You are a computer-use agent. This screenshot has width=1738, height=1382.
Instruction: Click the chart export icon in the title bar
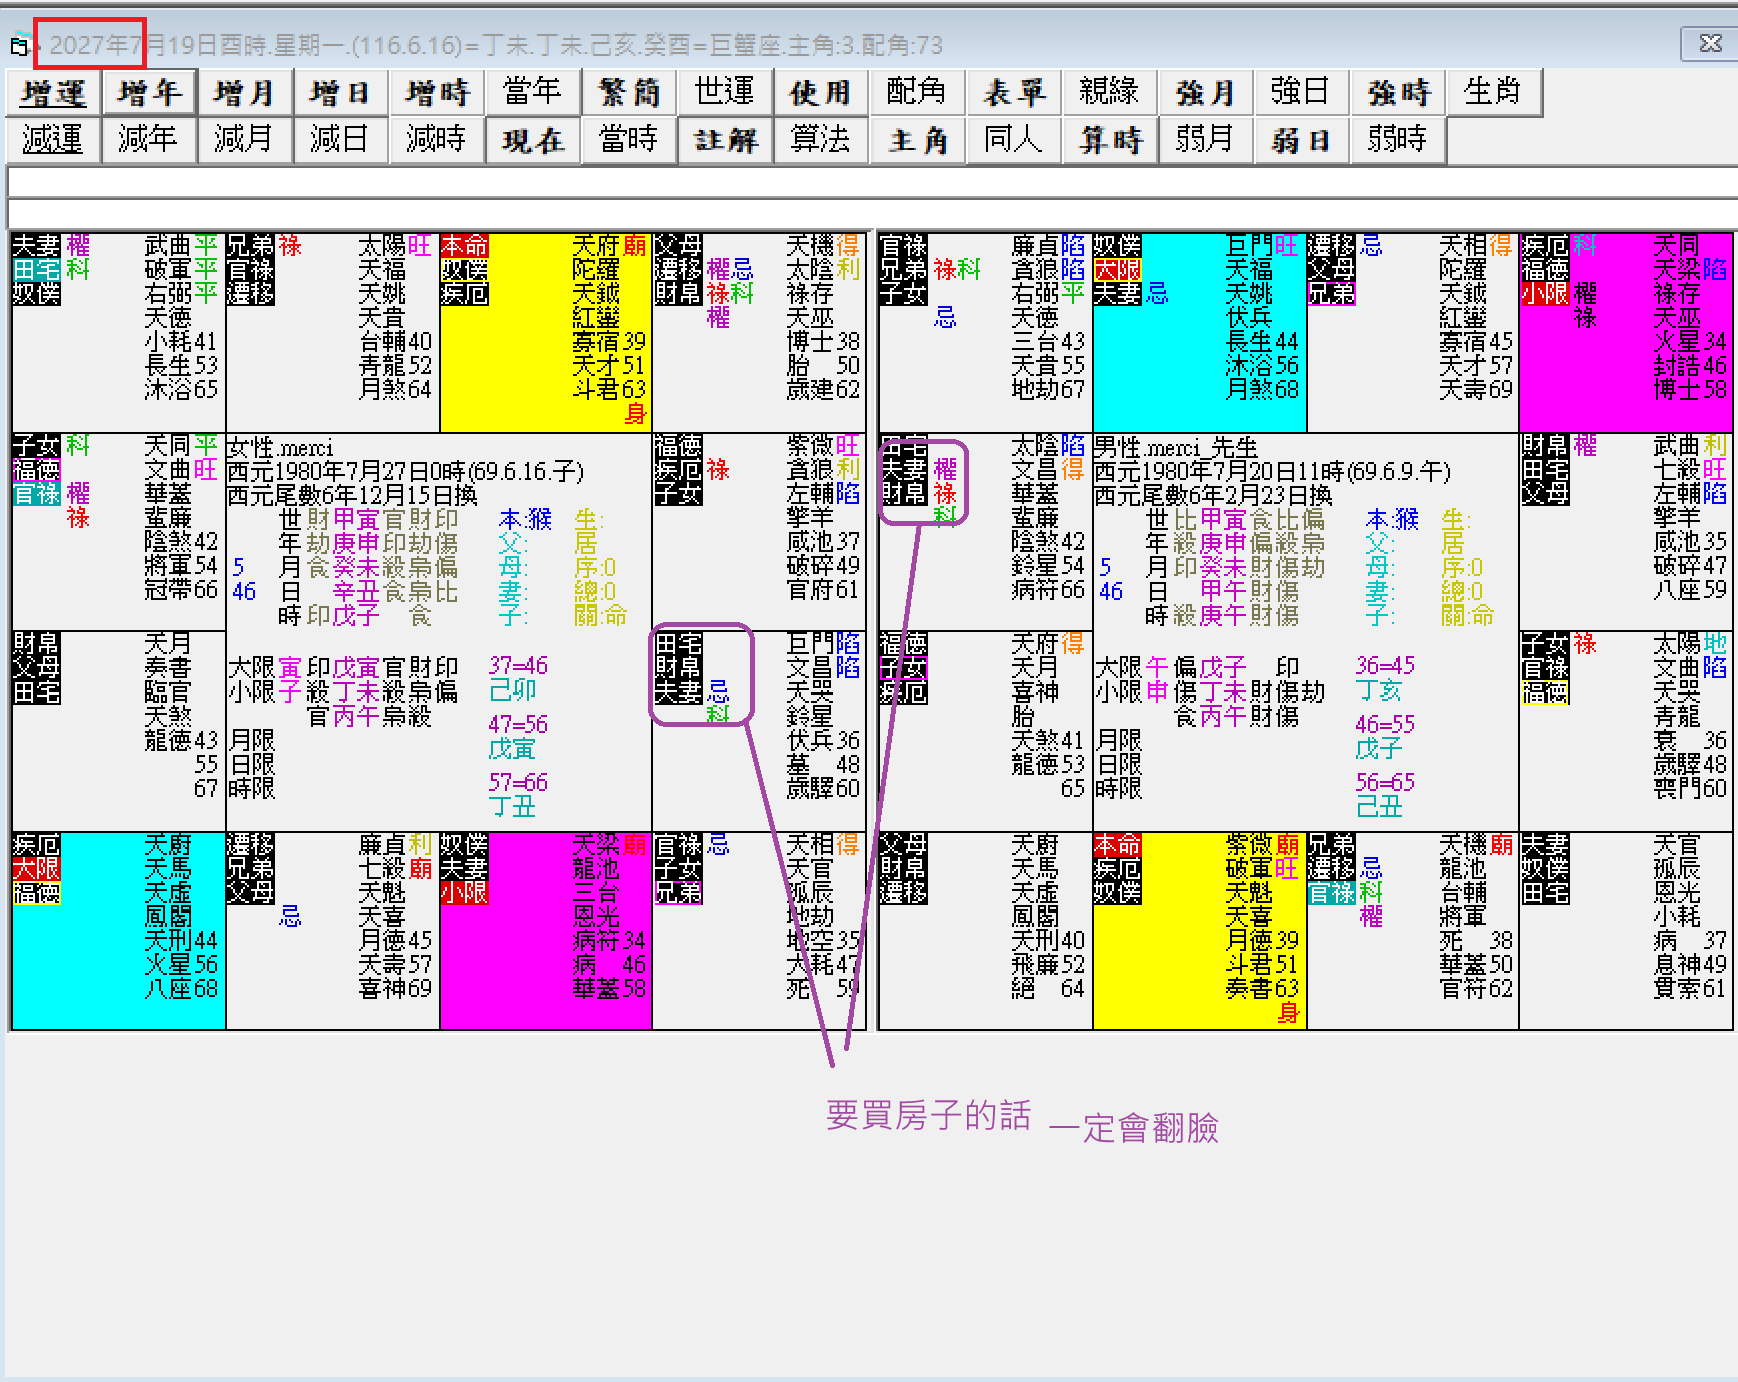point(18,45)
